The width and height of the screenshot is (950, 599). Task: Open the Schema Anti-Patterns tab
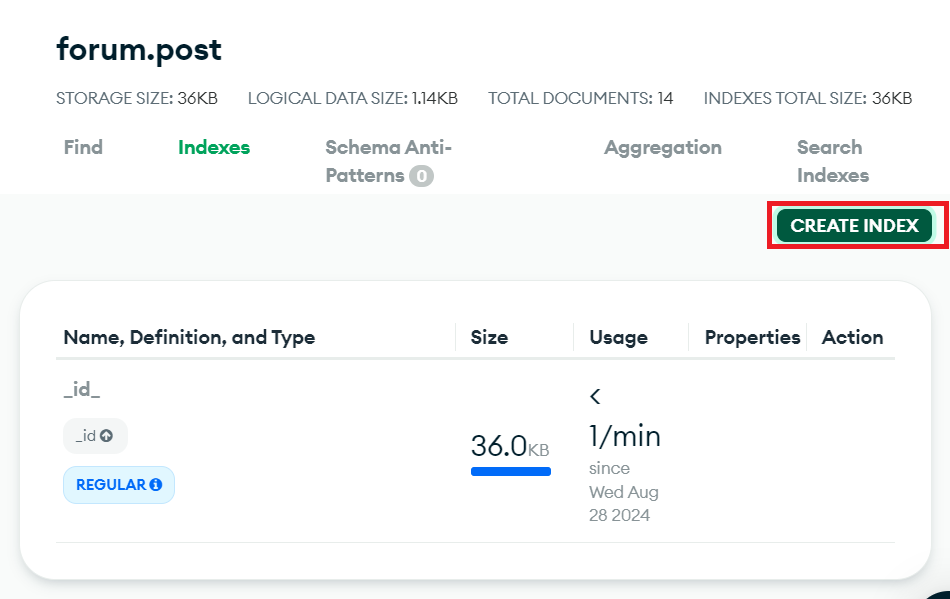click(388, 161)
